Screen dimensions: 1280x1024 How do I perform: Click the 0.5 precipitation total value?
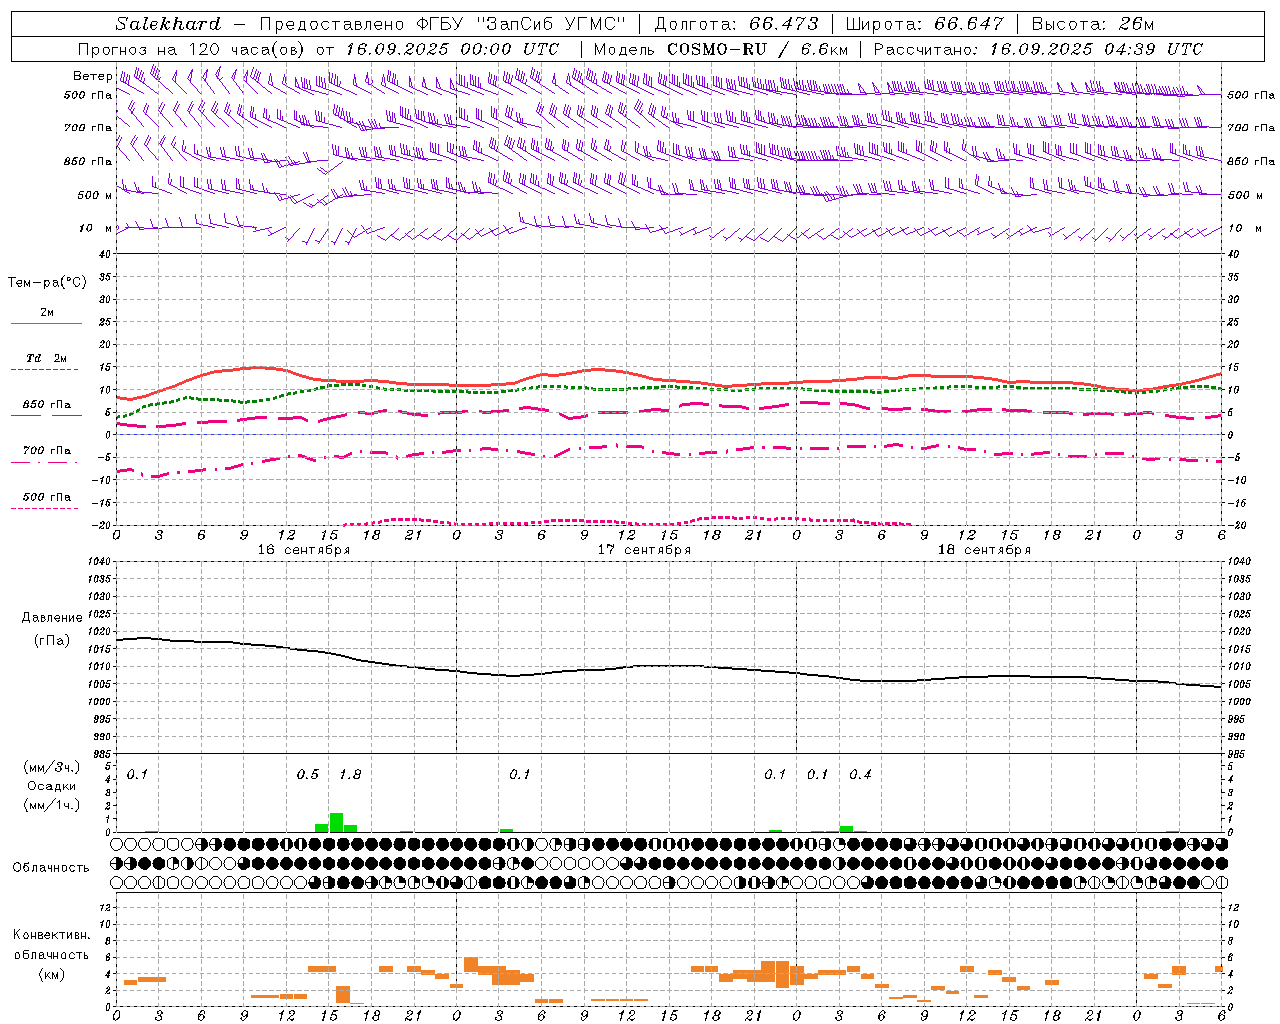[308, 775]
